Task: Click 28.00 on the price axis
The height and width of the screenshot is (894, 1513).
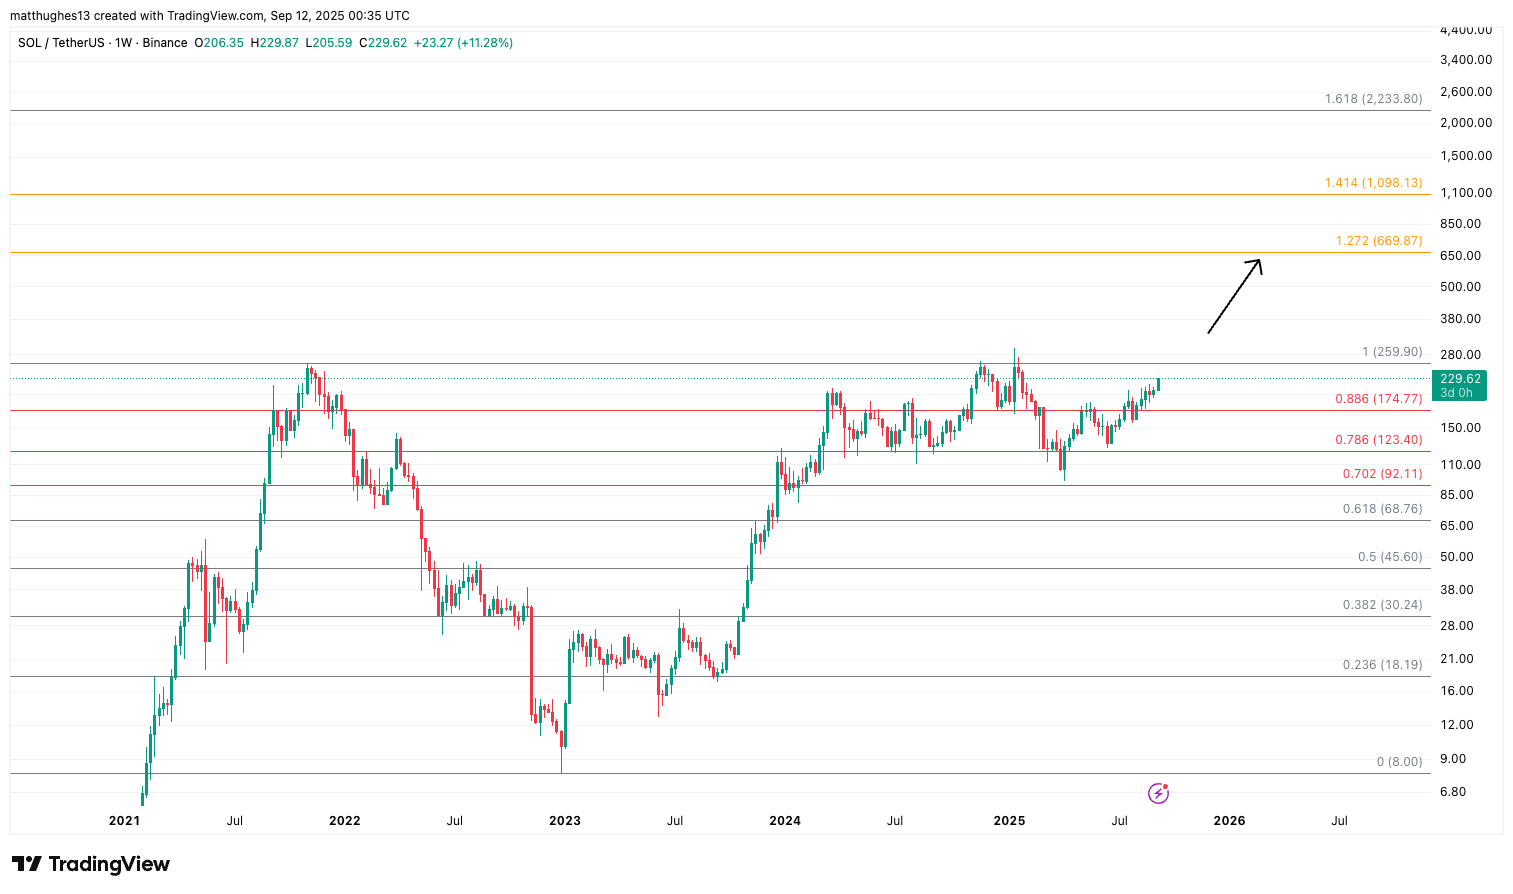Action: 1457,626
